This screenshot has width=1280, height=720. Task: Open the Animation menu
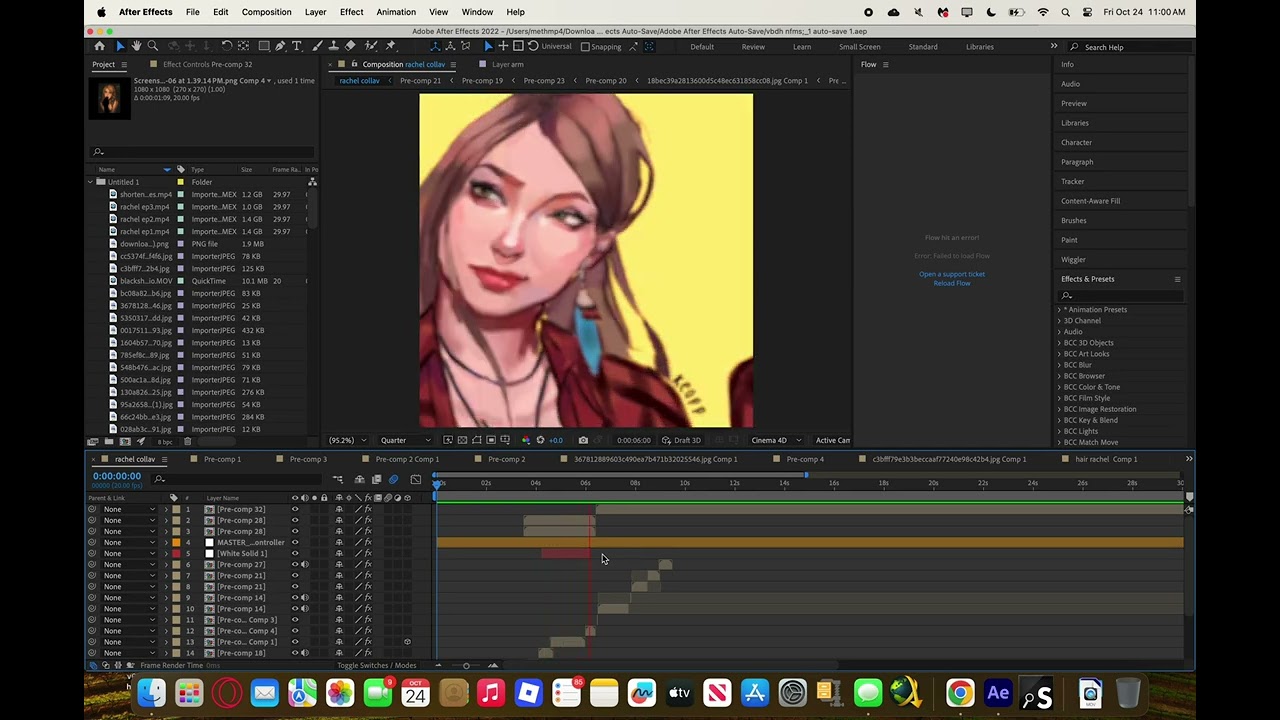(x=396, y=12)
